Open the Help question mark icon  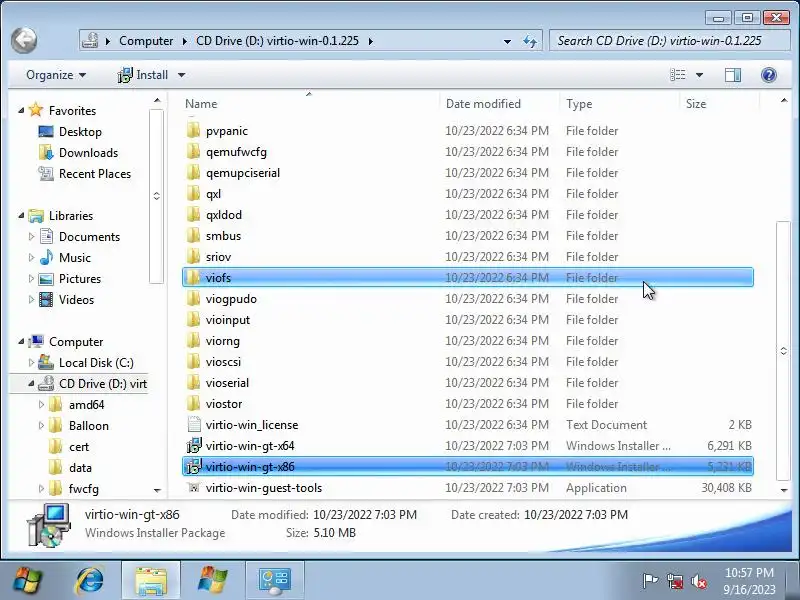click(x=768, y=75)
